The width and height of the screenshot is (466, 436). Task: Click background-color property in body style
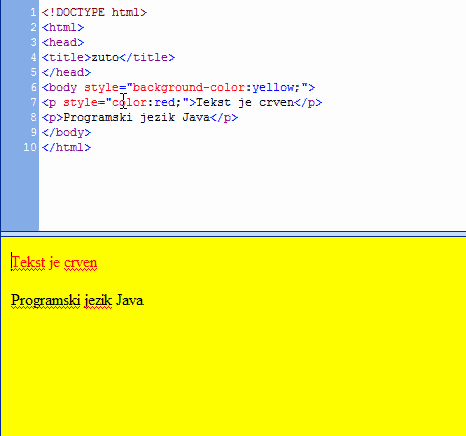click(189, 87)
